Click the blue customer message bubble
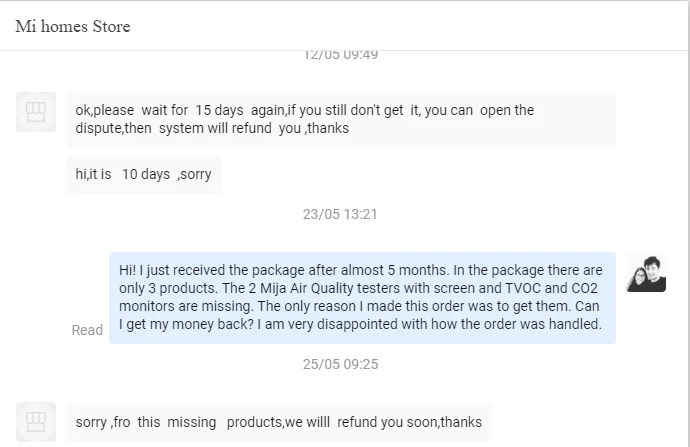Image resolution: width=690 pixels, height=447 pixels. pos(361,297)
